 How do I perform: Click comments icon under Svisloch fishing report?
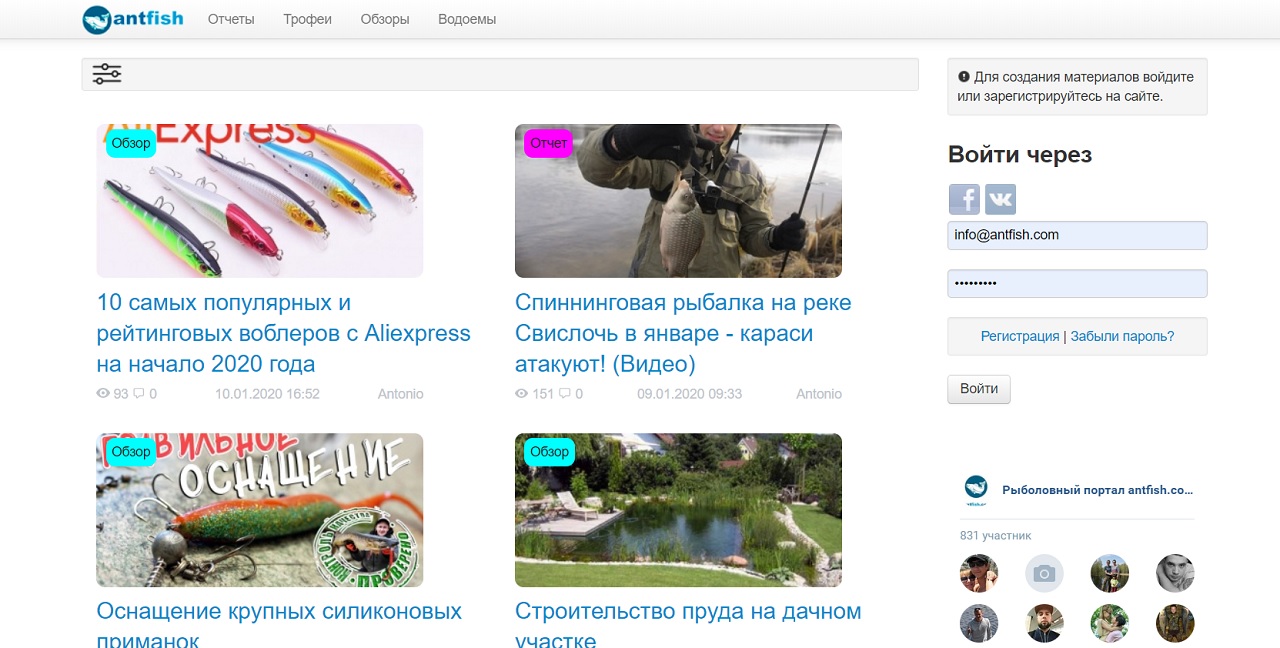(x=565, y=394)
